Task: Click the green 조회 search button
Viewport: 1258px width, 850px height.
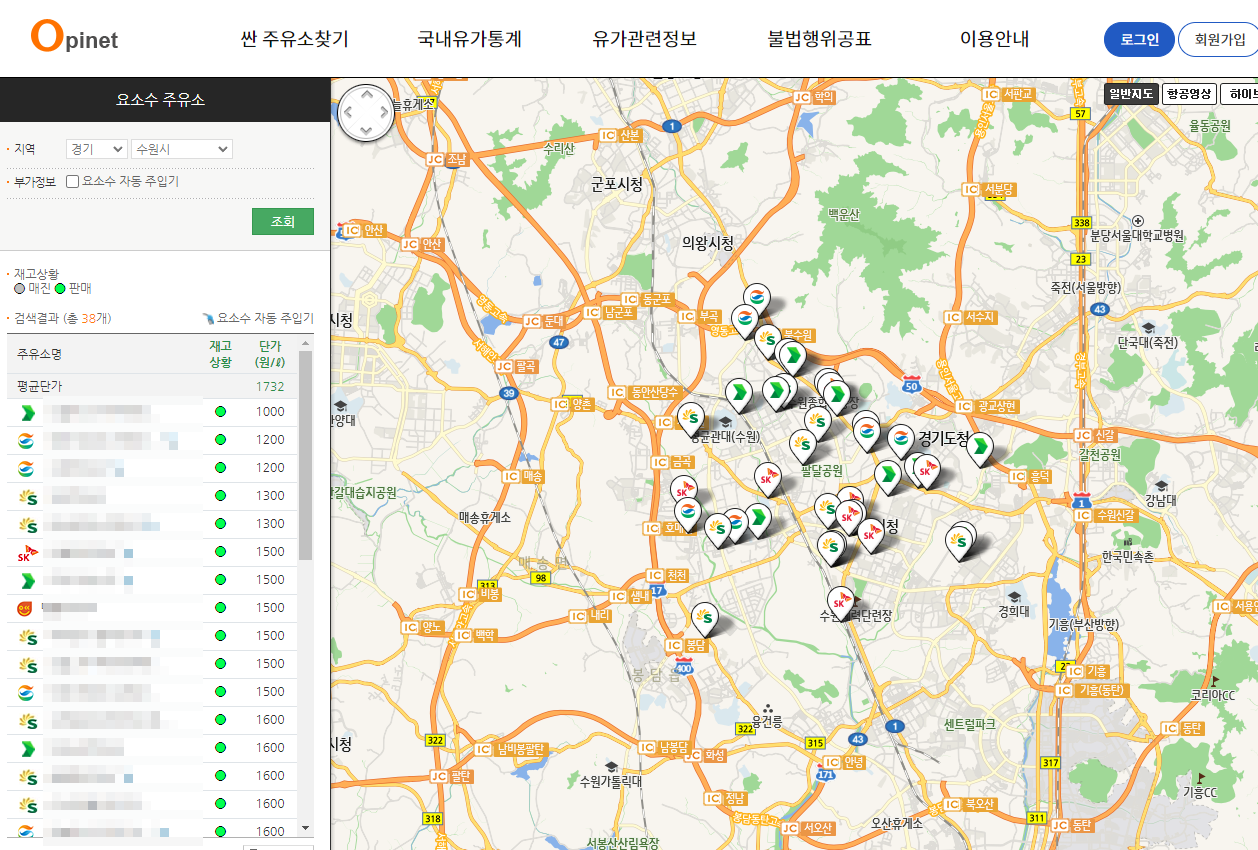Action: tap(283, 222)
